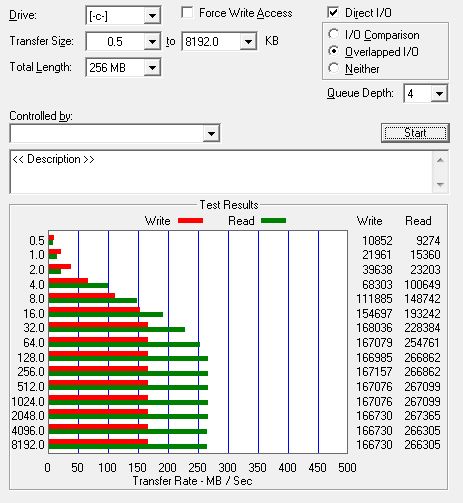The image size is (463, 503).
Task: Expand the Controlled by dropdown
Action: (211, 134)
